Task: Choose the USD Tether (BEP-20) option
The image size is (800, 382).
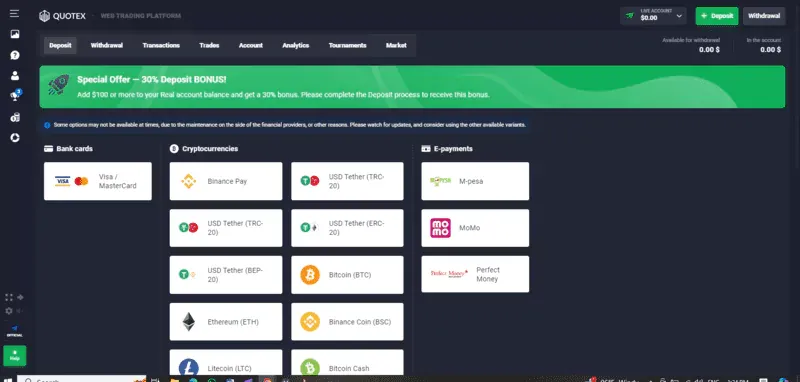Action: pos(226,275)
